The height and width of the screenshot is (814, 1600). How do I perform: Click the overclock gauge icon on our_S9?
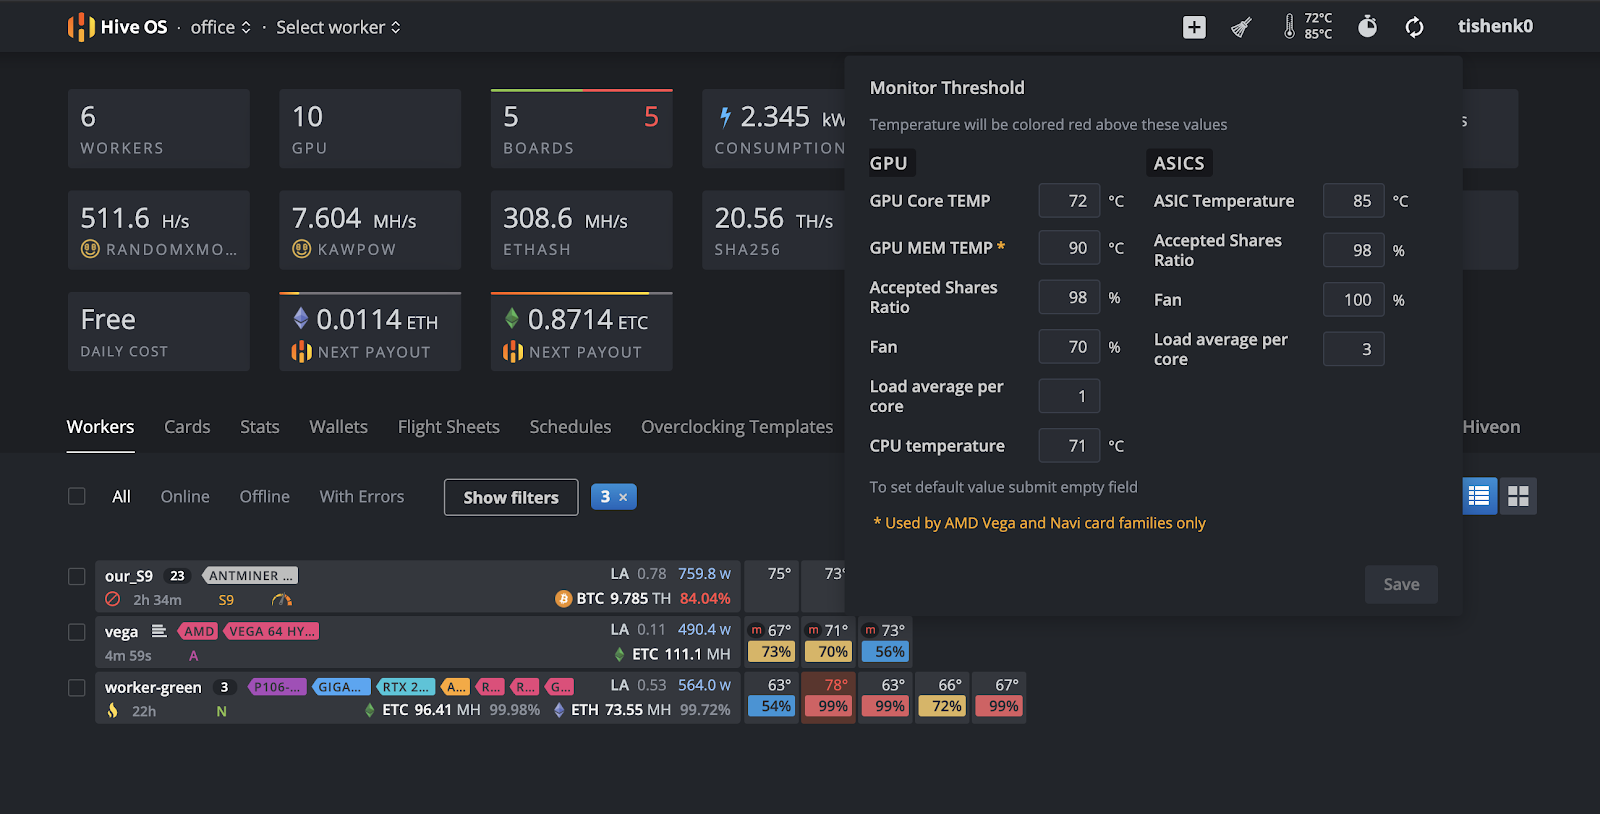(282, 600)
